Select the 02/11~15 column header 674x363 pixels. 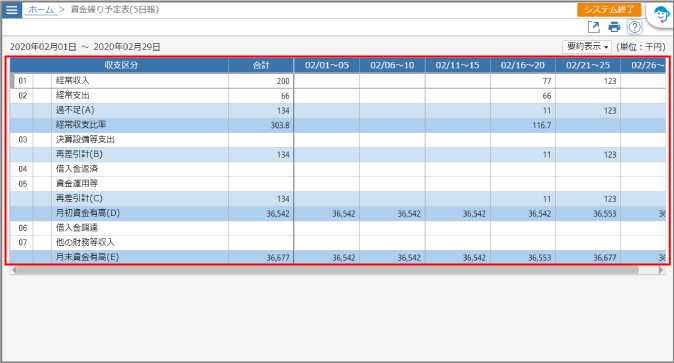click(457, 65)
